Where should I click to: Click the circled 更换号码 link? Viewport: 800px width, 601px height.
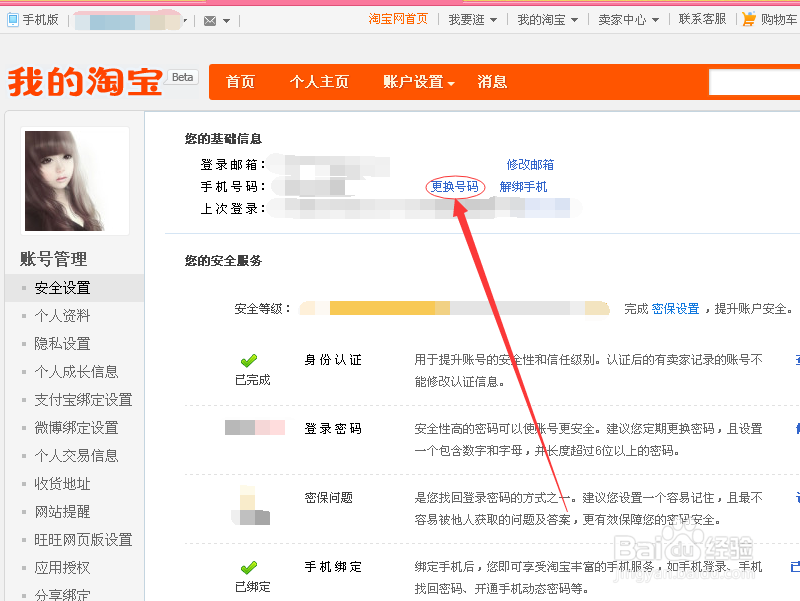pos(455,186)
